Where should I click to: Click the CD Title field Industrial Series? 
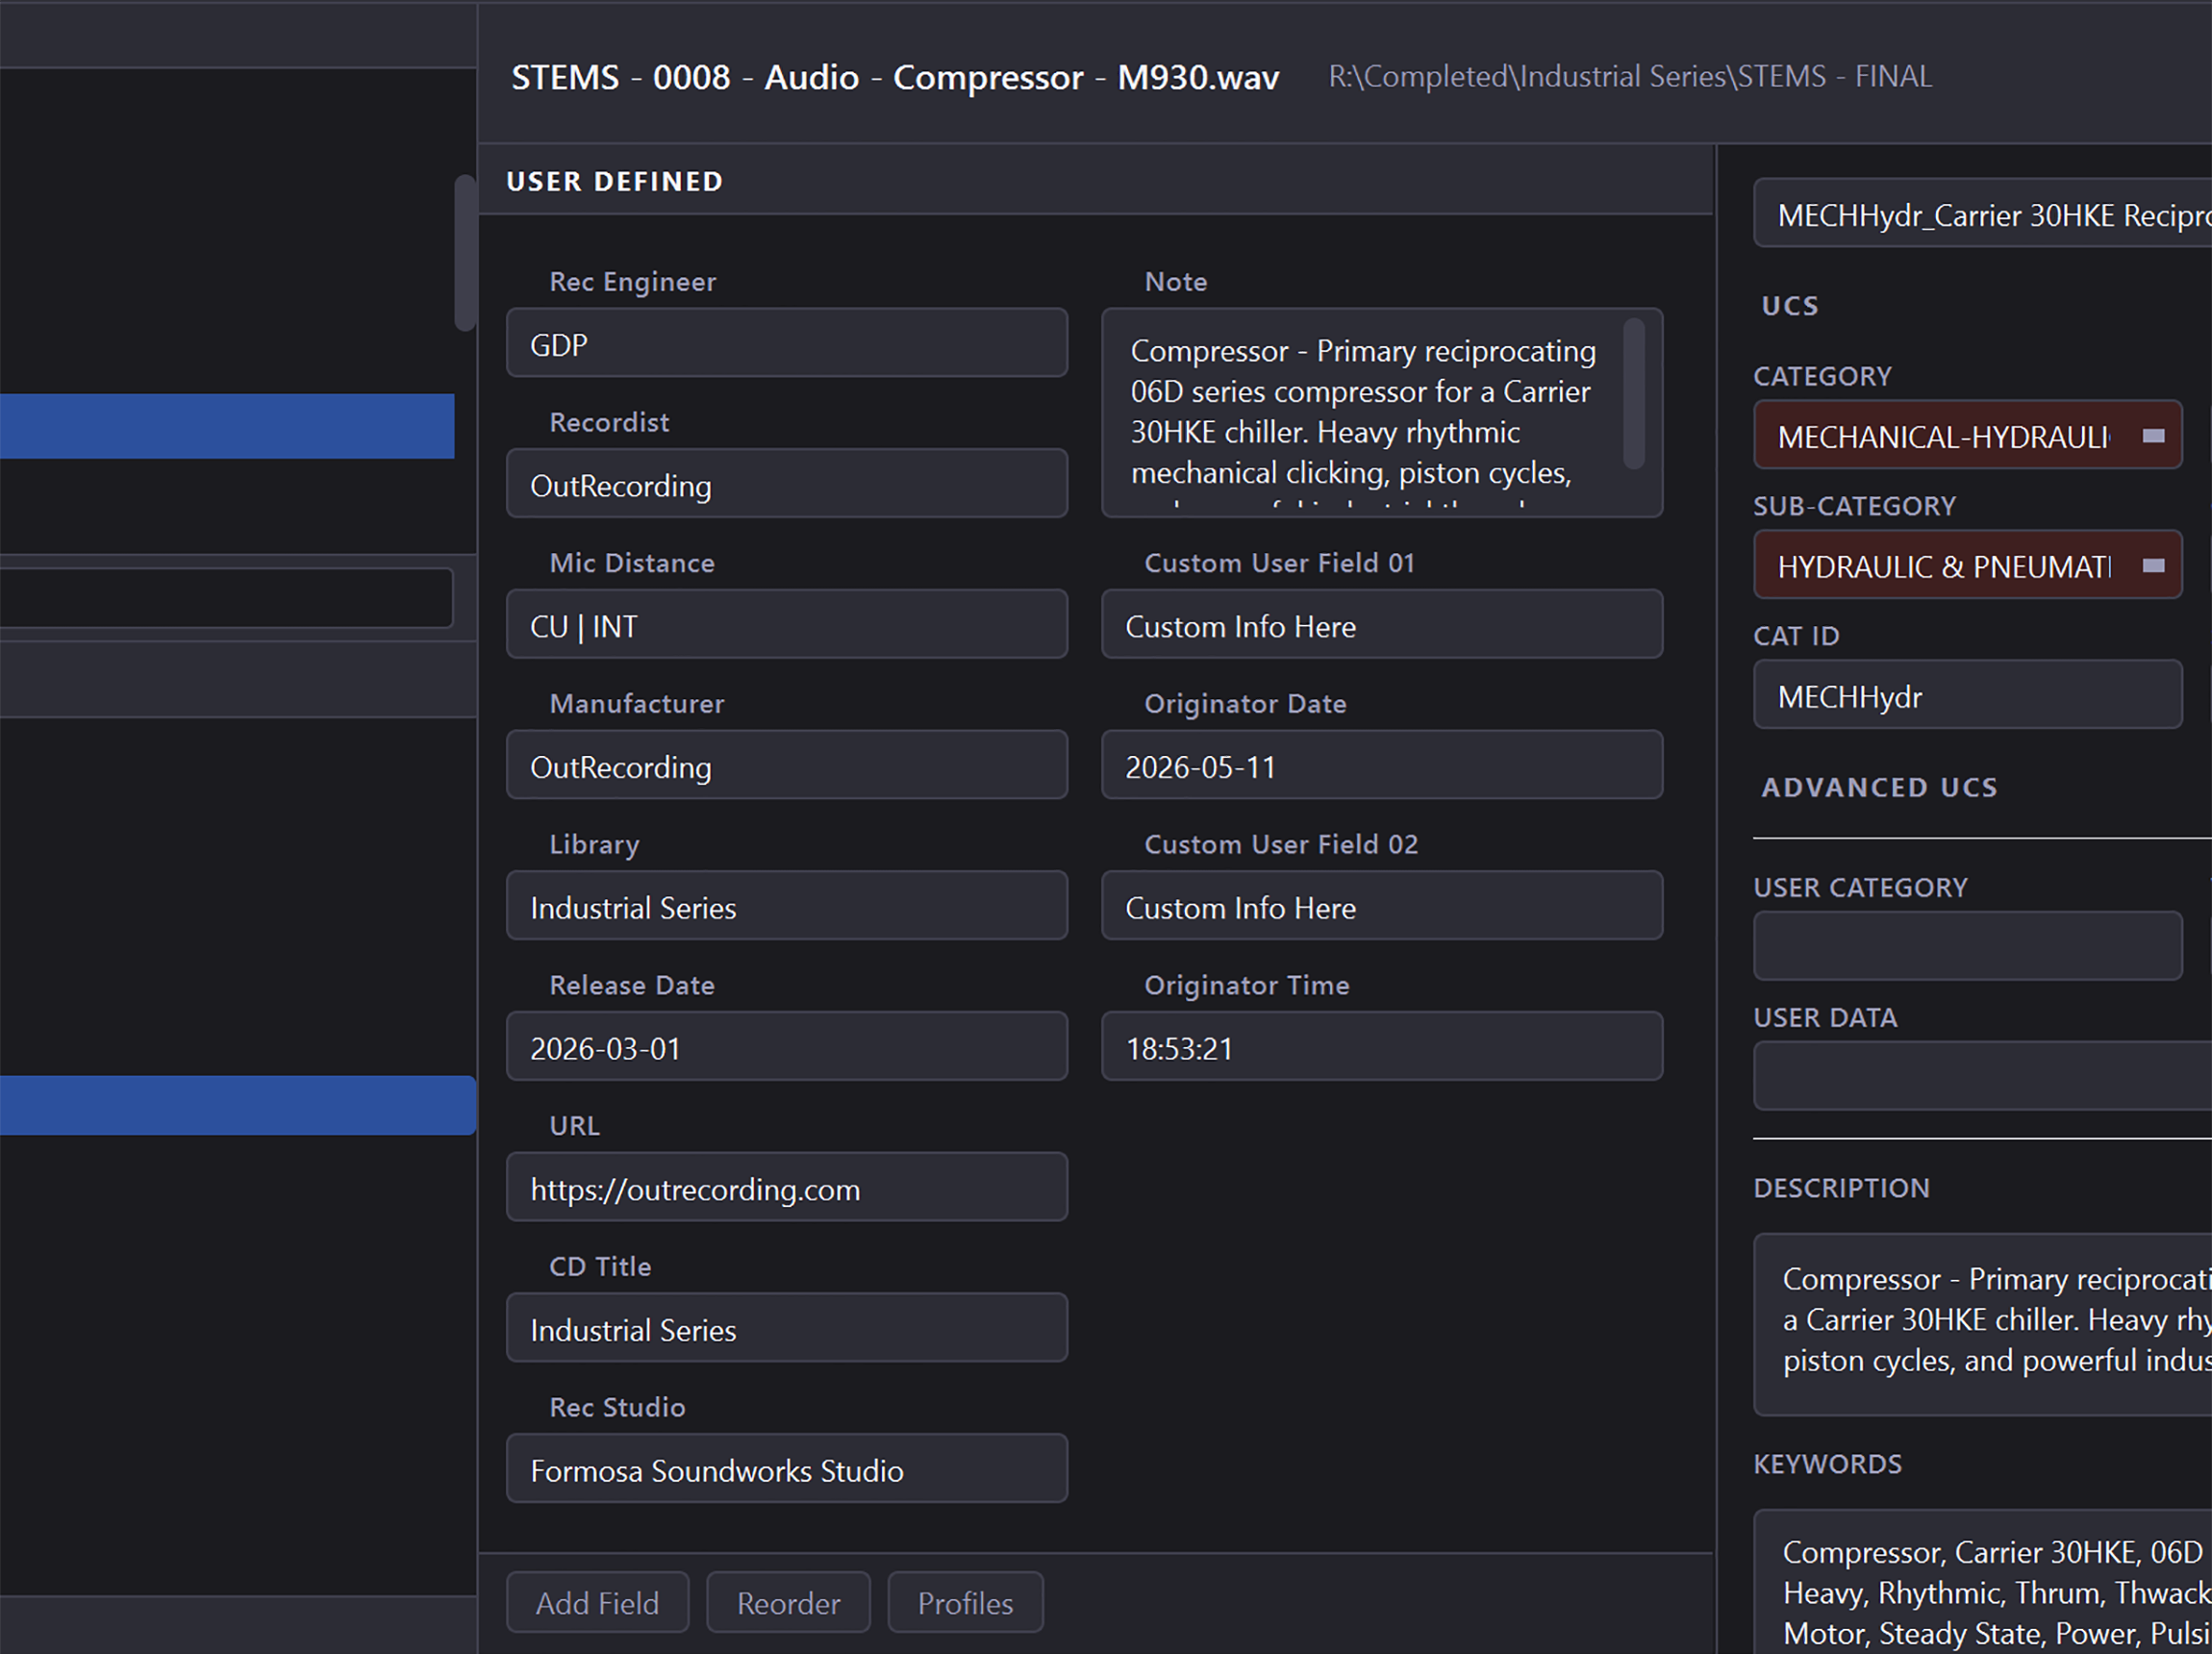click(x=787, y=1328)
